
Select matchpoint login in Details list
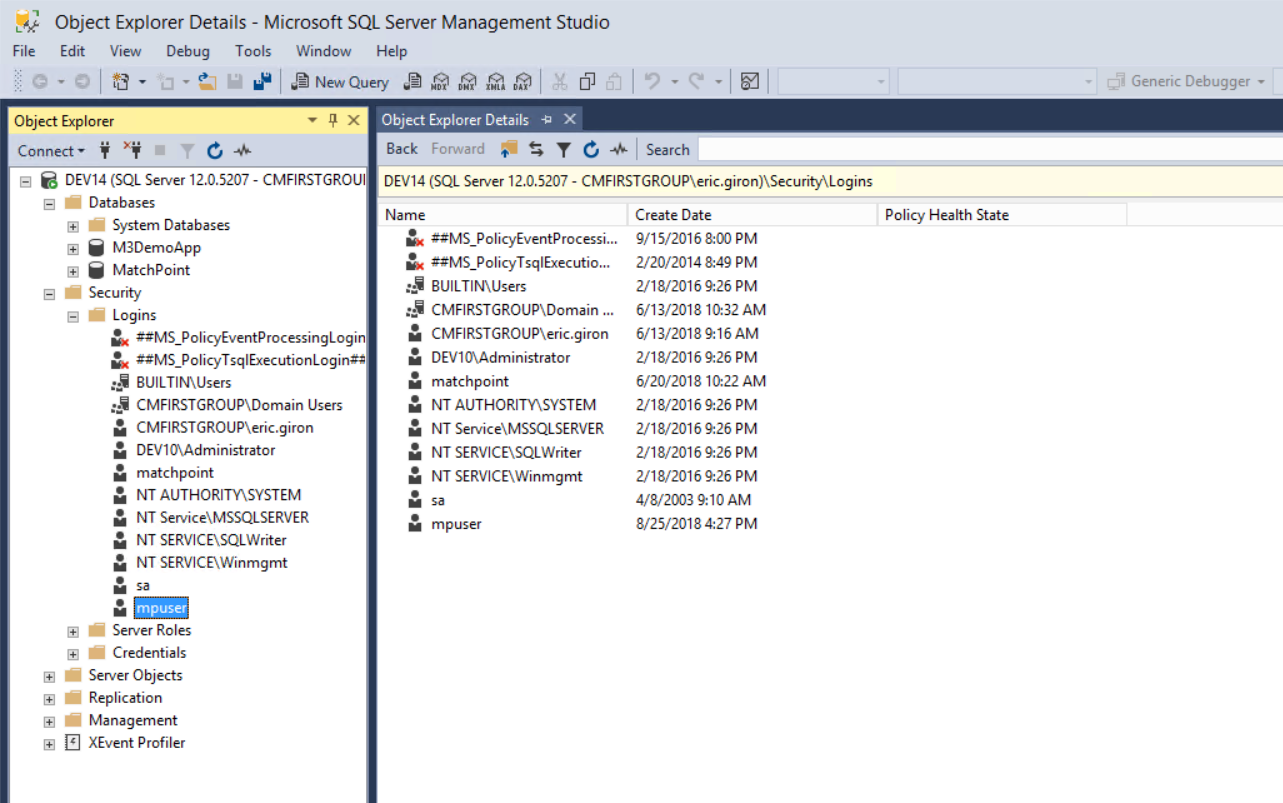coord(470,381)
